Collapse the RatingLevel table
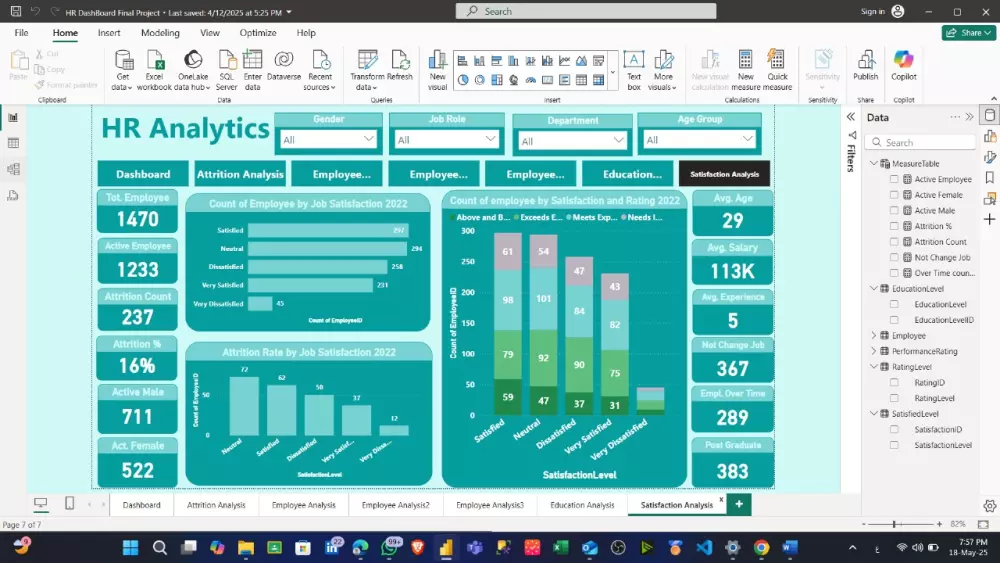Screen dimensions: 1000x563 [x=874, y=367]
